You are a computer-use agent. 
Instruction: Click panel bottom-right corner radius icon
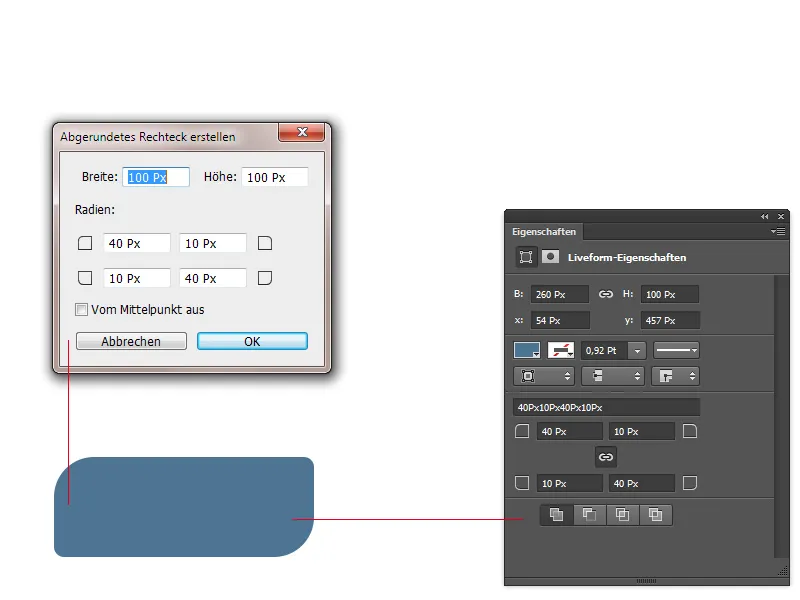690,483
